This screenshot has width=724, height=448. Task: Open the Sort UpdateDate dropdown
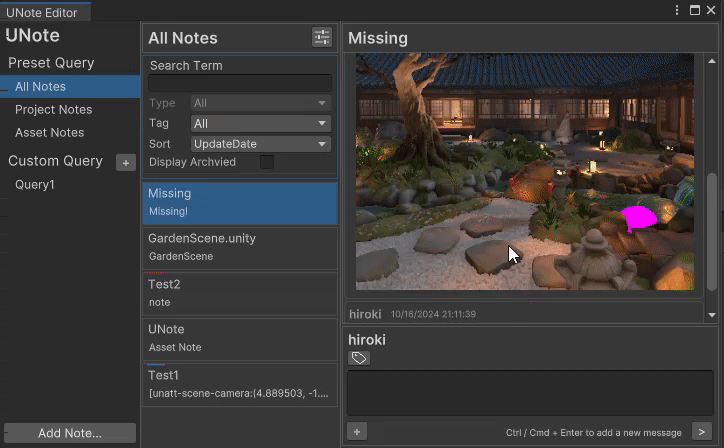tap(261, 144)
